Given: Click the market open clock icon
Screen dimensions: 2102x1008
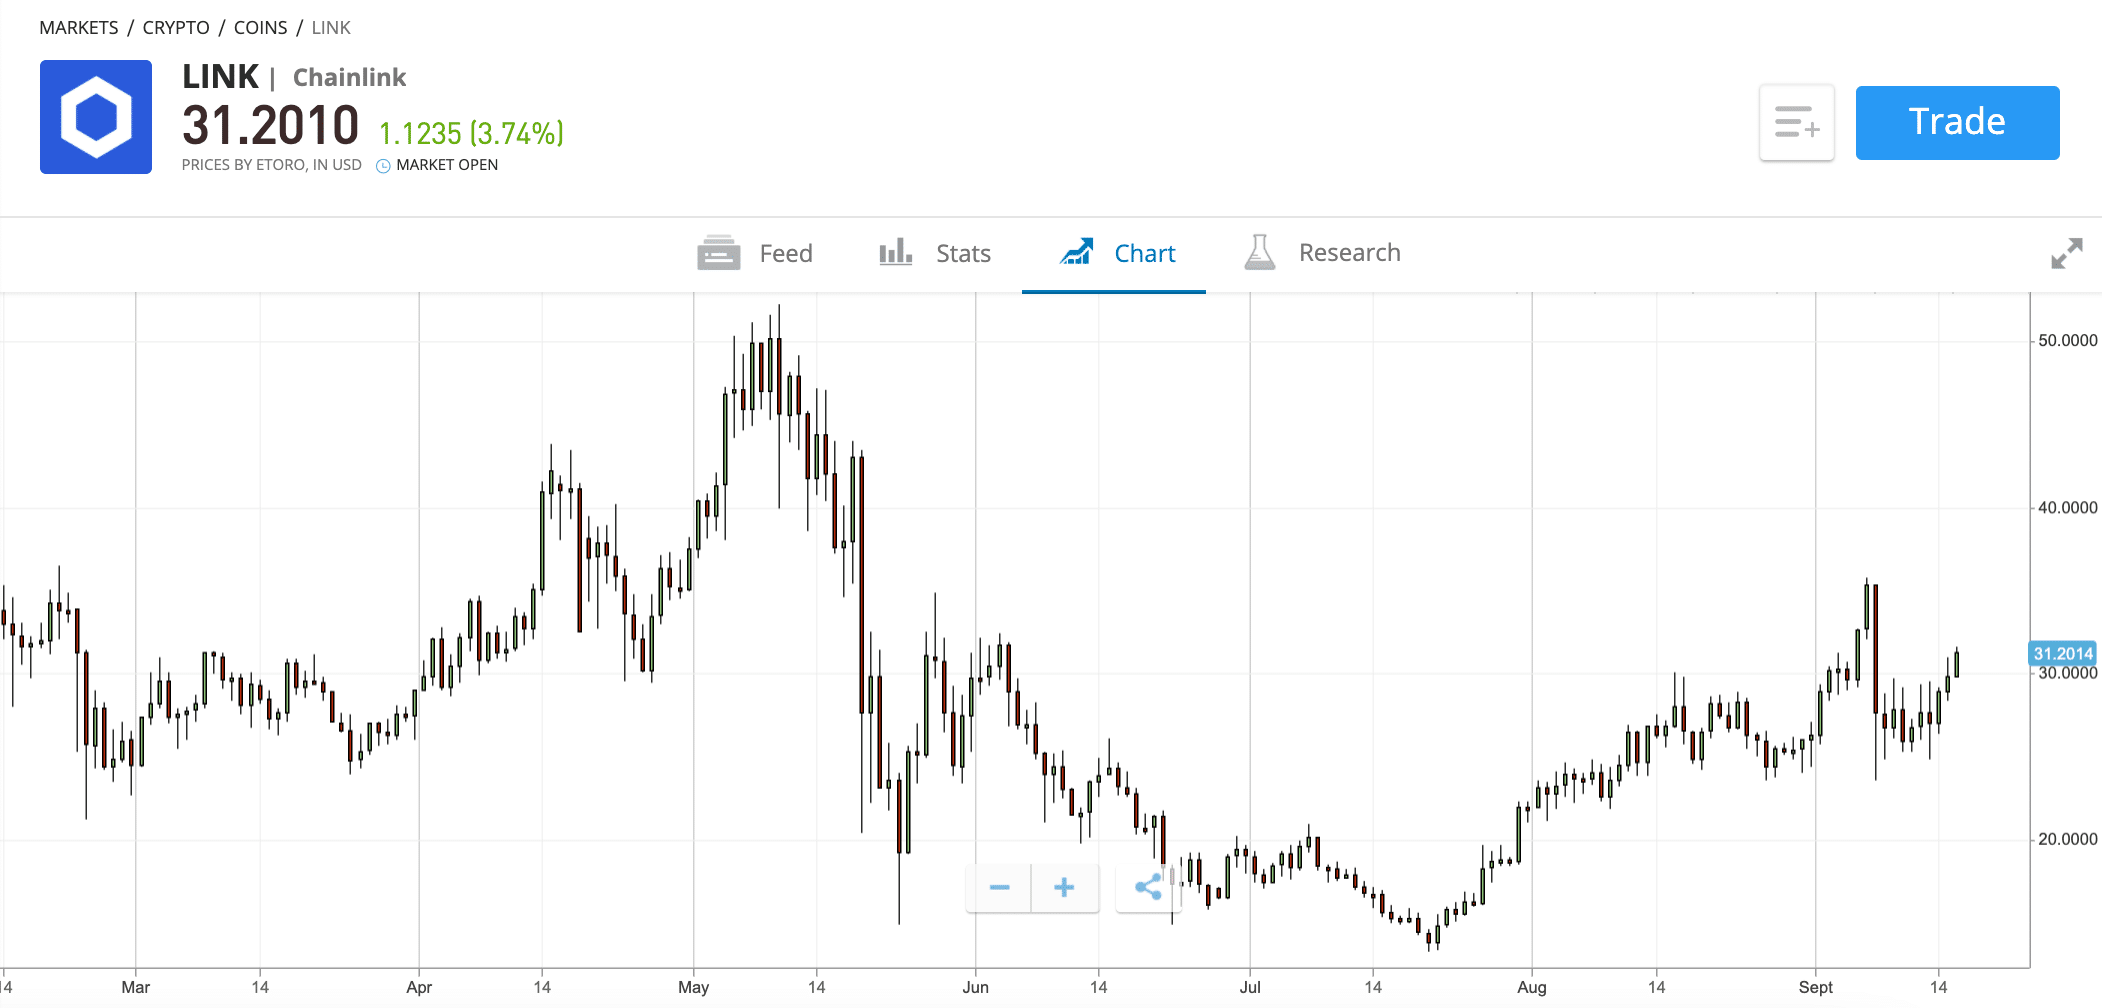Looking at the screenshot, I should point(383,166).
